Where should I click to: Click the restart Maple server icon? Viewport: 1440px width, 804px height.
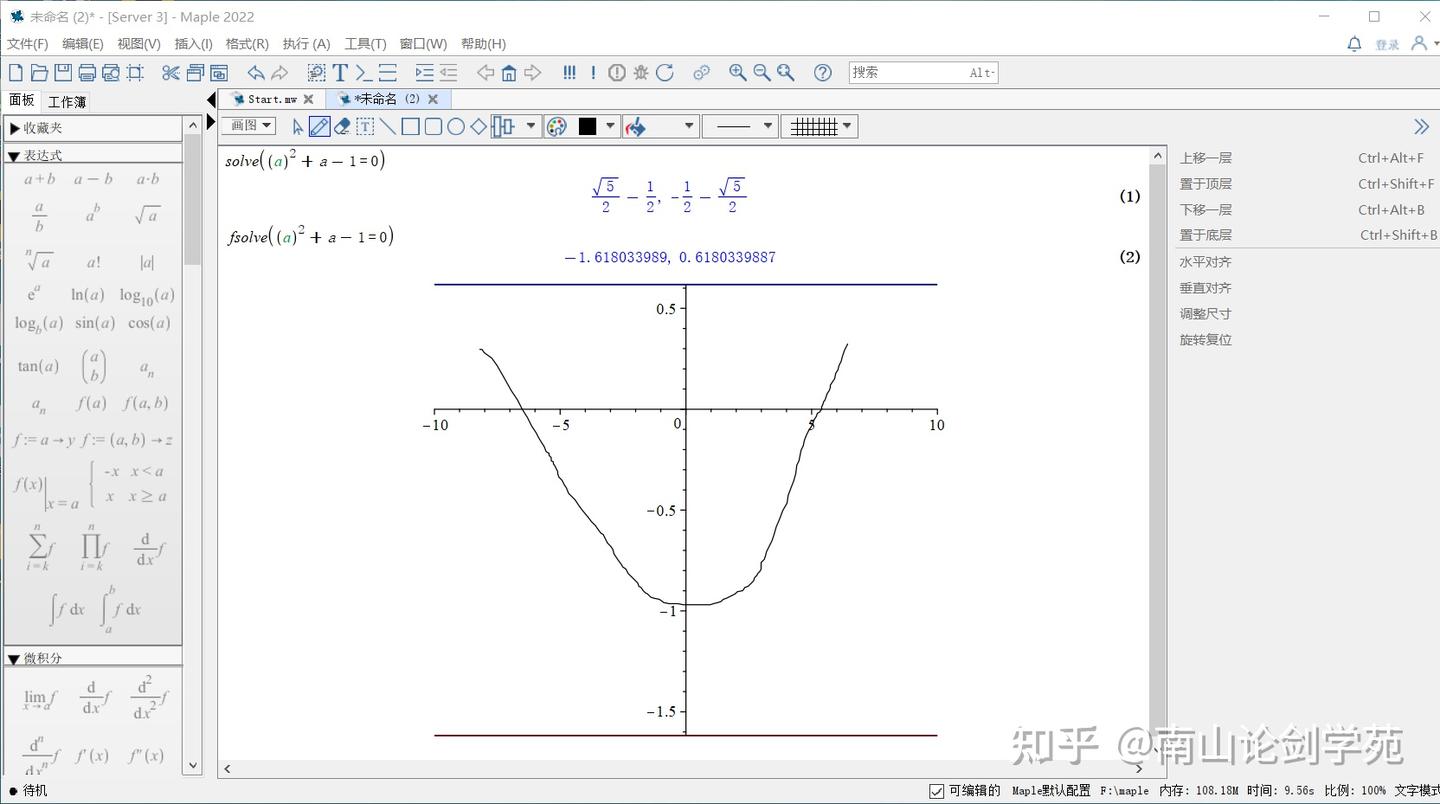coord(665,72)
